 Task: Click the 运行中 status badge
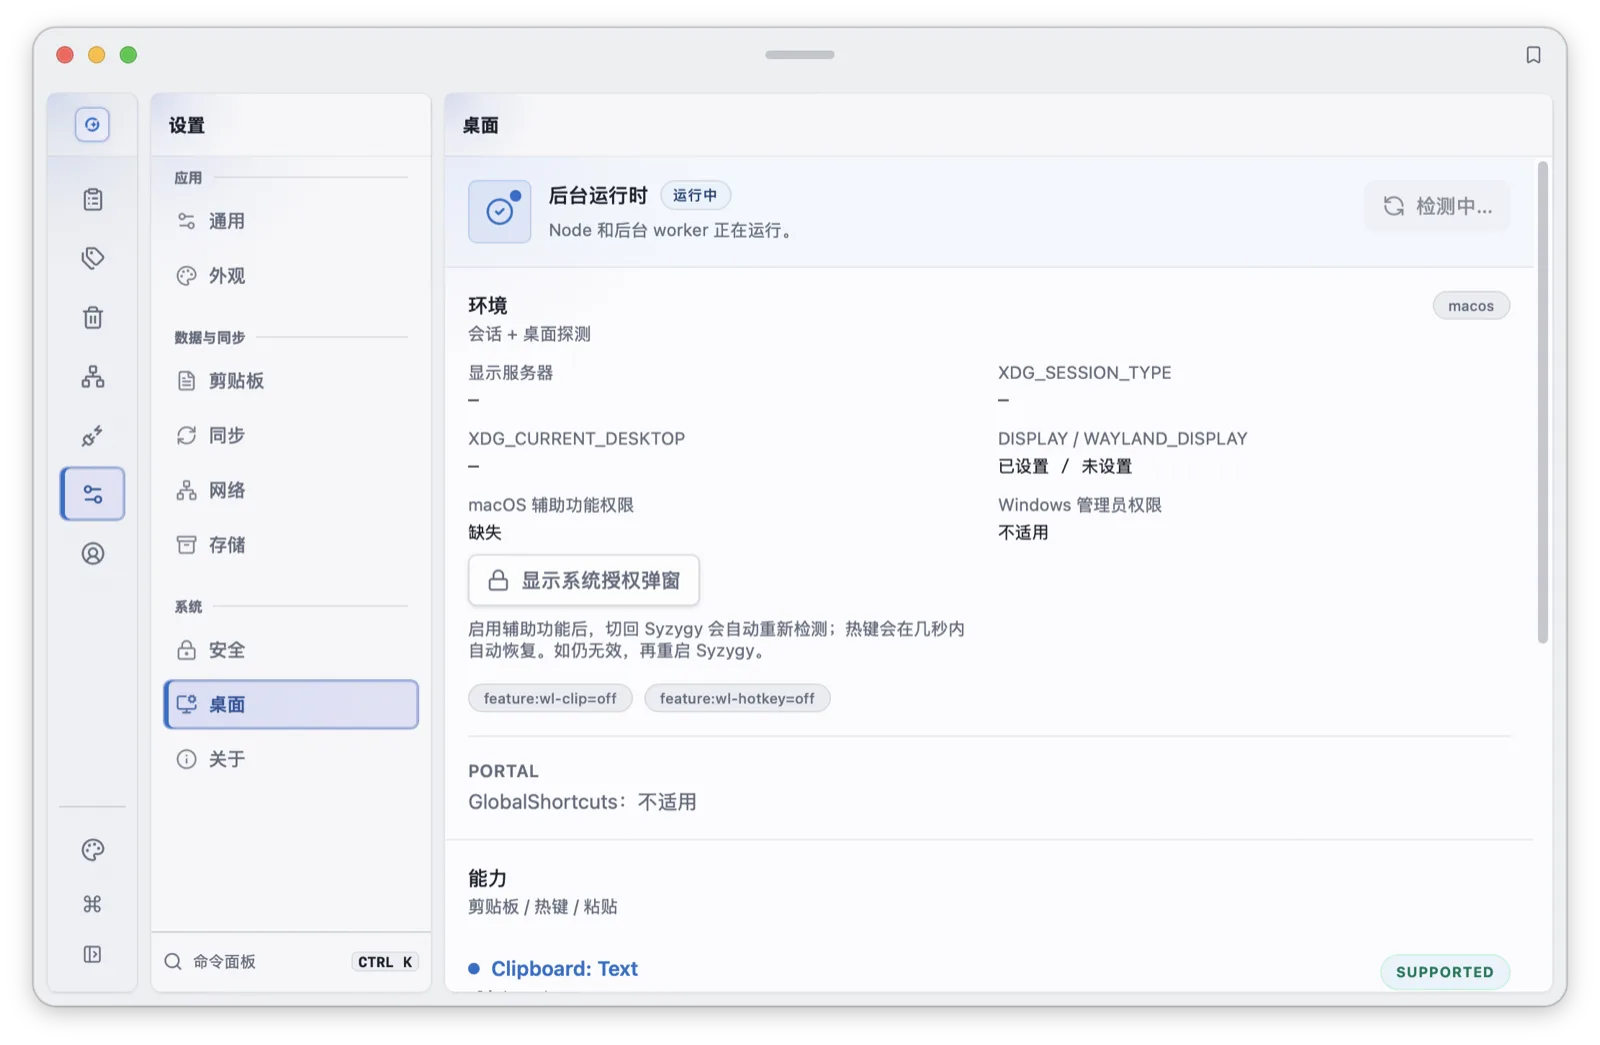[x=695, y=196]
